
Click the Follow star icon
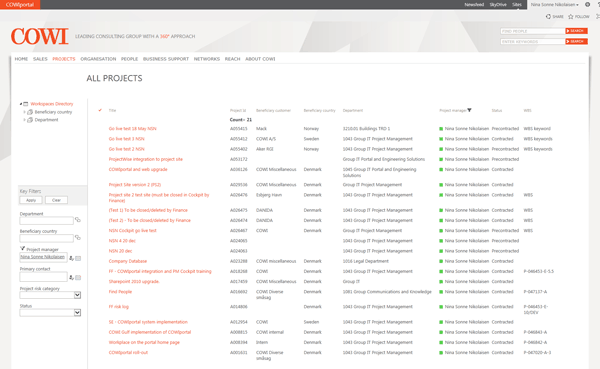coord(571,16)
